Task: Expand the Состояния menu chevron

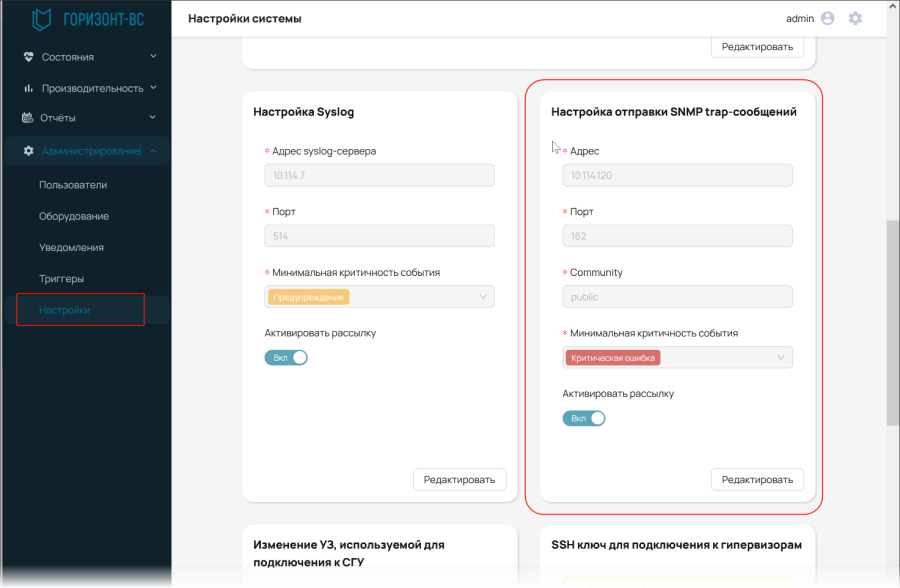Action: (153, 56)
